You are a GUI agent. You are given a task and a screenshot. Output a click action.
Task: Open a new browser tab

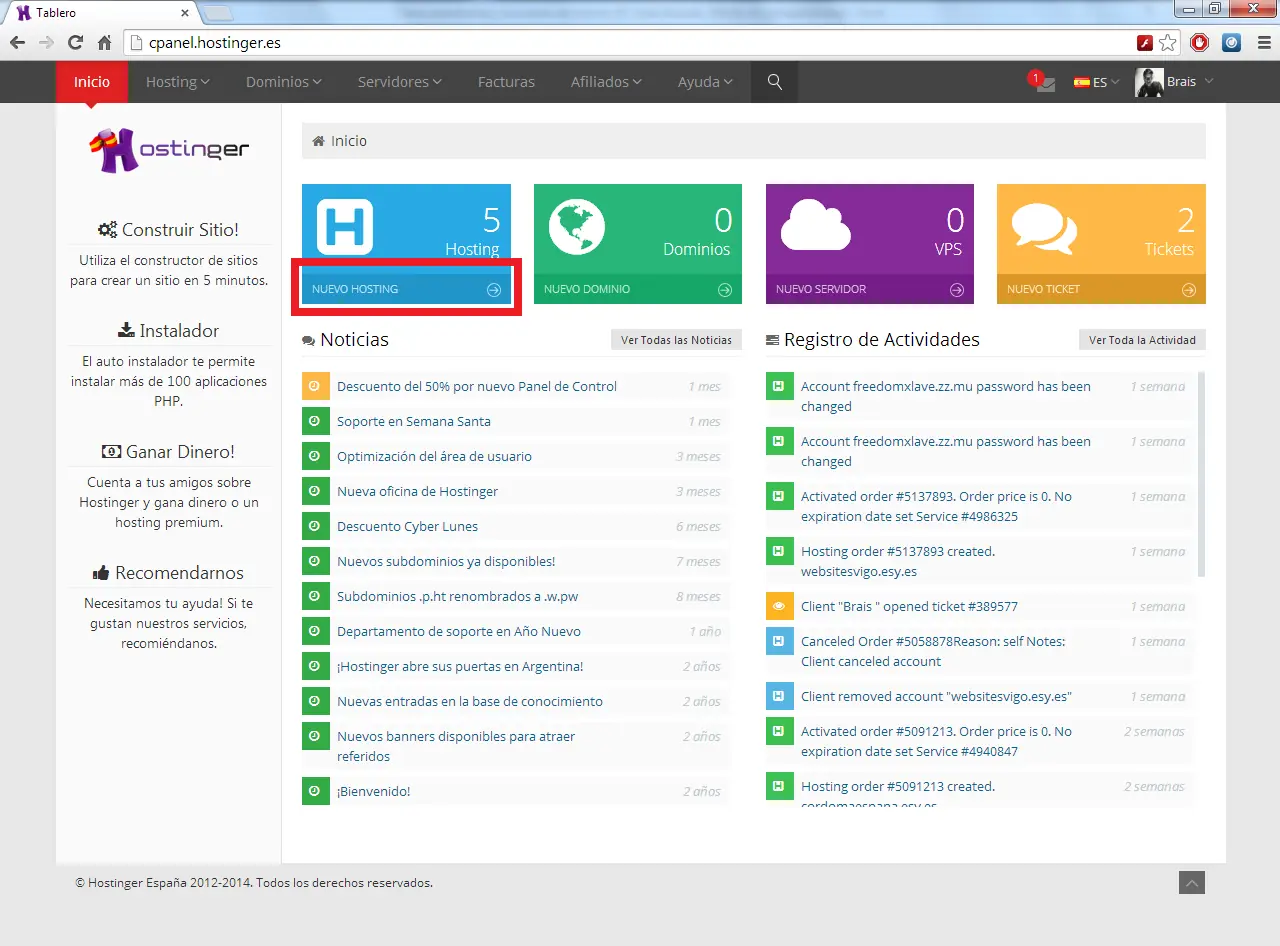click(218, 13)
